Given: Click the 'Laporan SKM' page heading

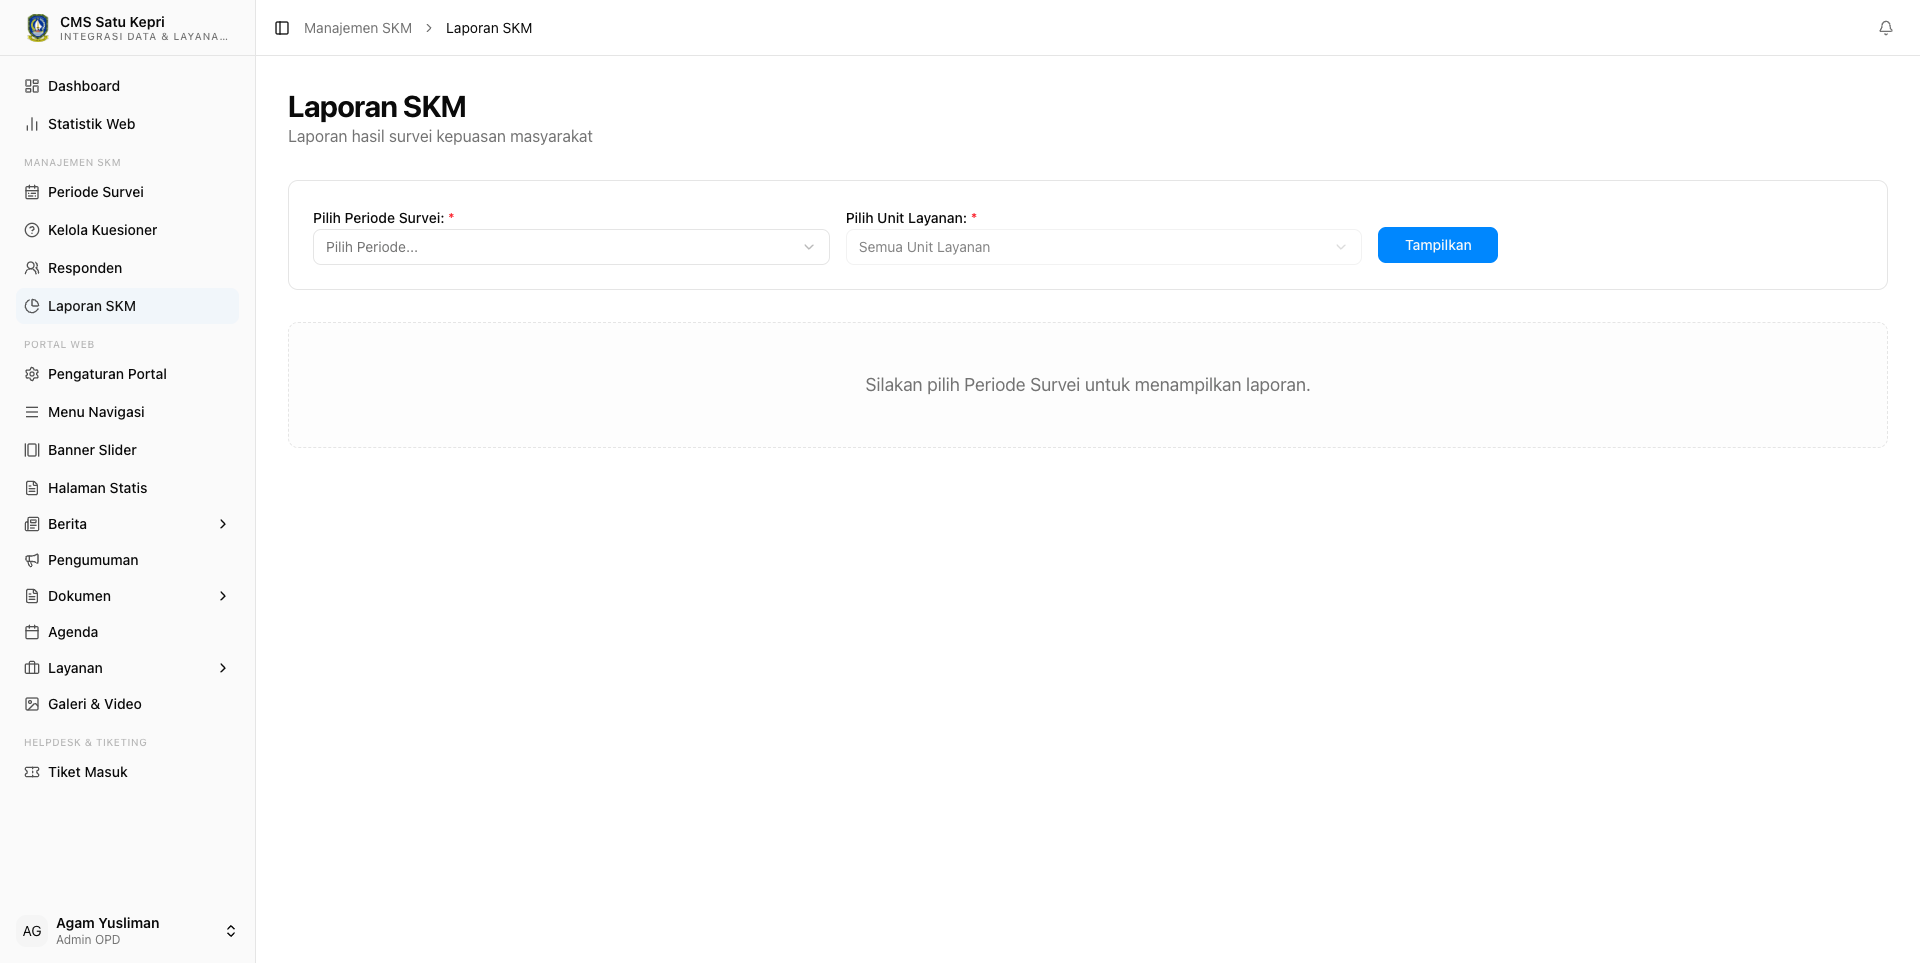Looking at the screenshot, I should tap(377, 107).
